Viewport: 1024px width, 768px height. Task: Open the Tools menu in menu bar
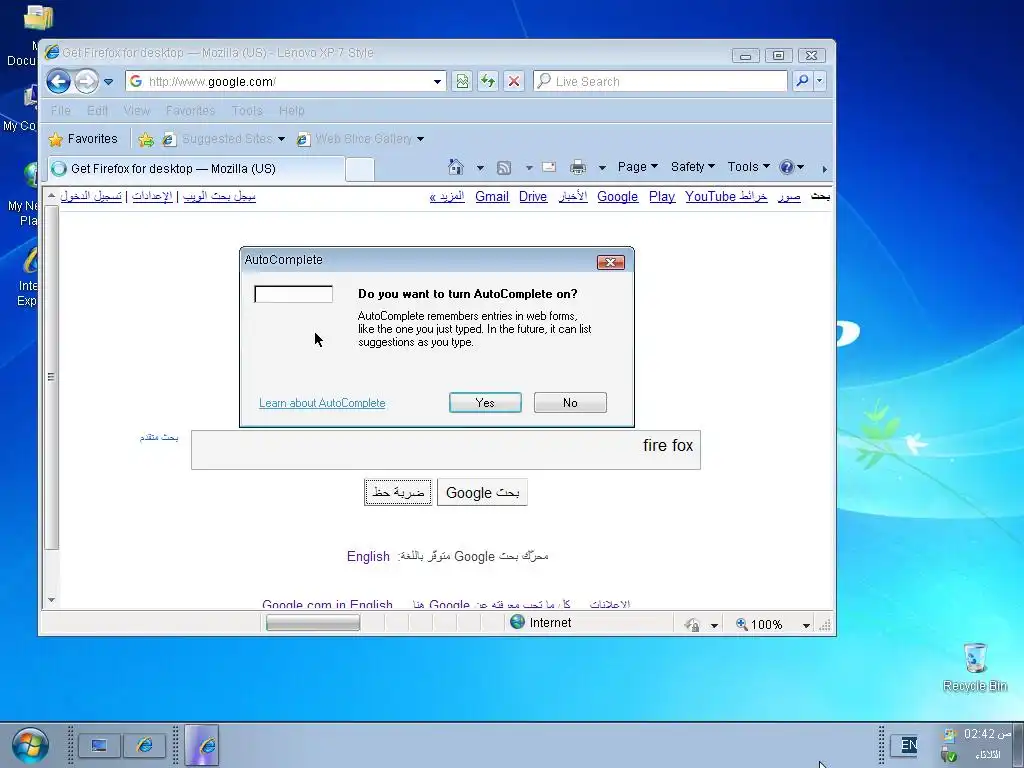click(x=247, y=110)
